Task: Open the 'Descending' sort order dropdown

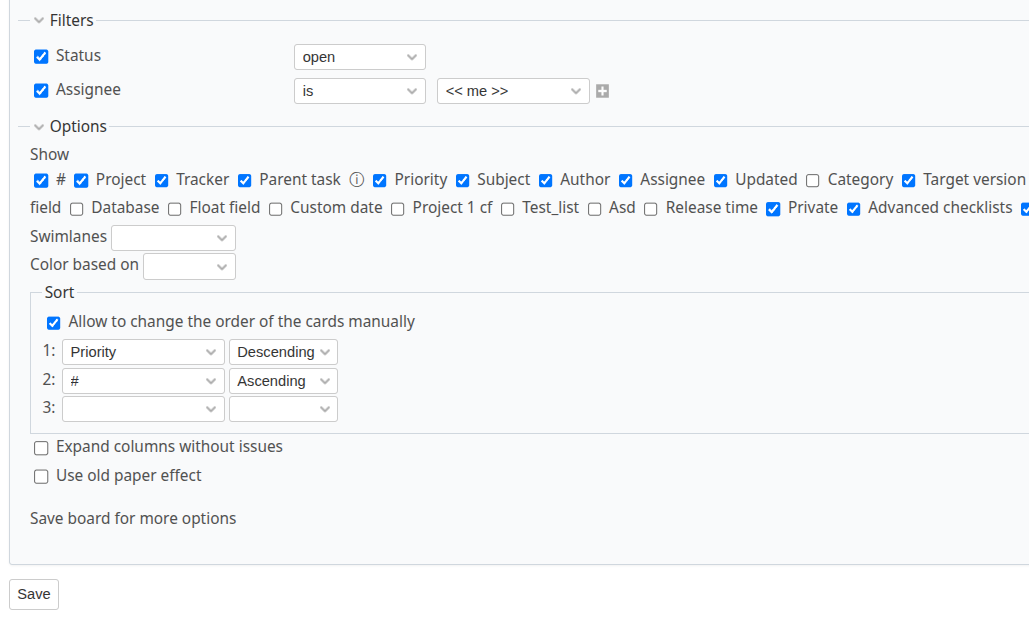Action: pos(283,352)
